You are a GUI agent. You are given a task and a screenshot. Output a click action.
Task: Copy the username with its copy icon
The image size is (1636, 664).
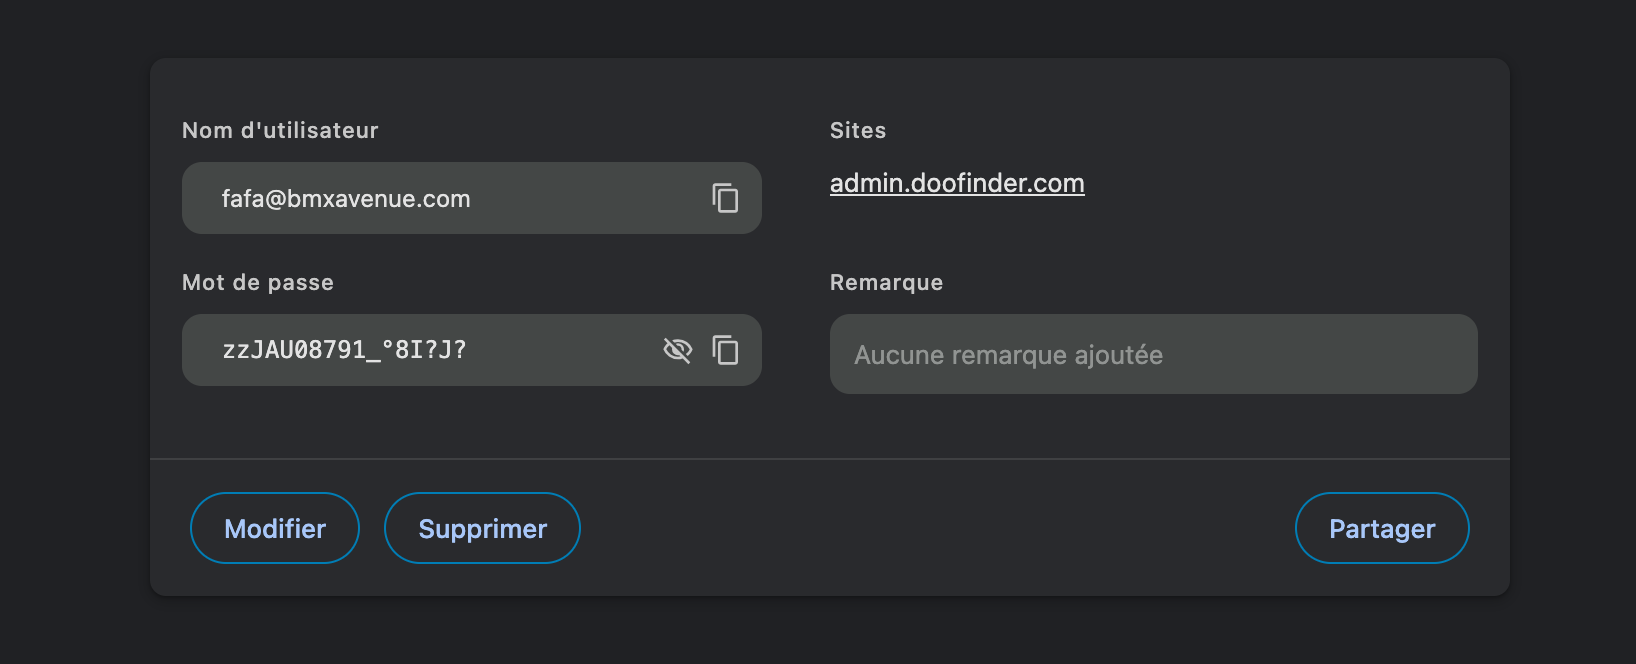(x=725, y=198)
